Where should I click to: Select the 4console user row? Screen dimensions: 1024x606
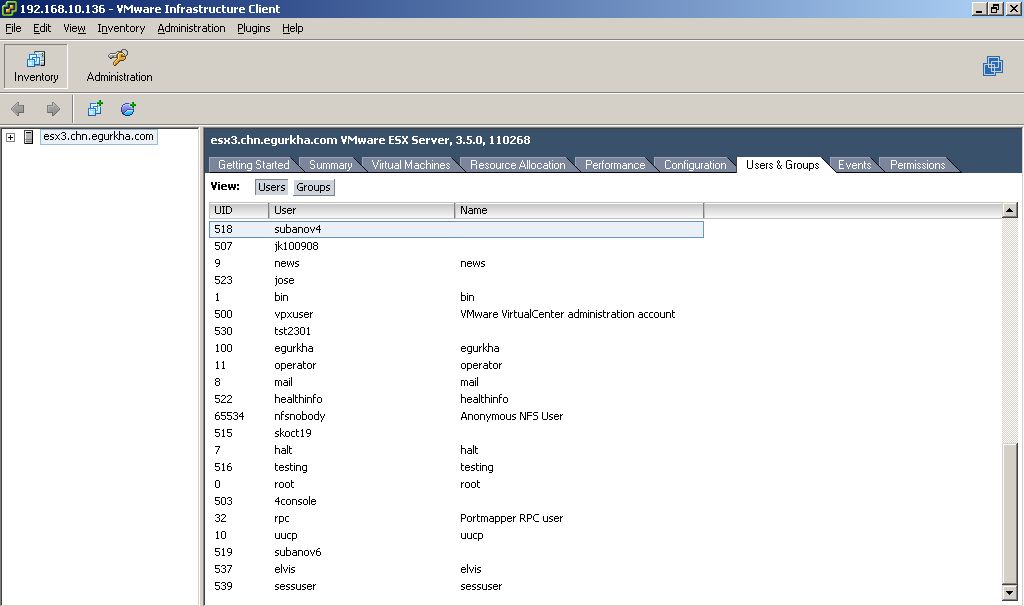click(456, 501)
